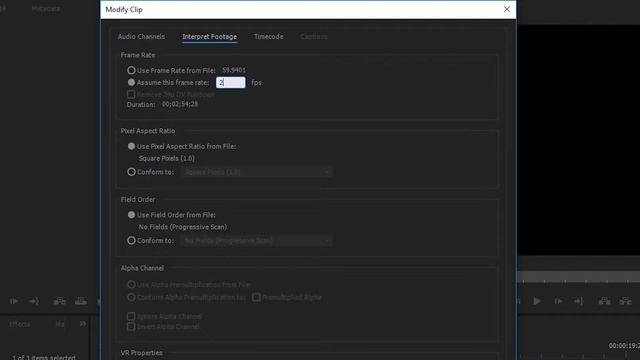Screen dimensions: 640x360
Task: Click the Program monitor time ruler bar
Action: pos(579,277)
